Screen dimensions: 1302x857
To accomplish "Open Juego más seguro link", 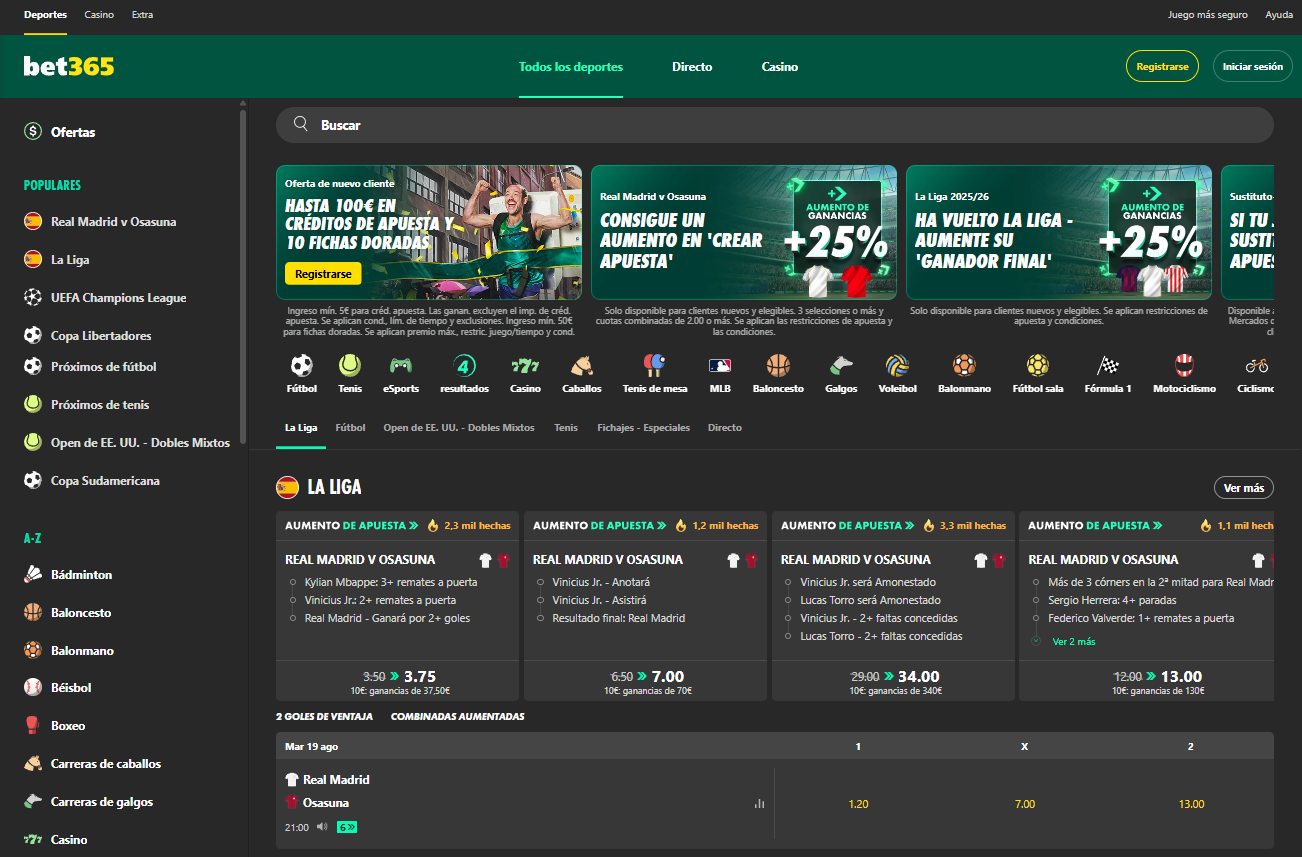I will pos(1207,15).
